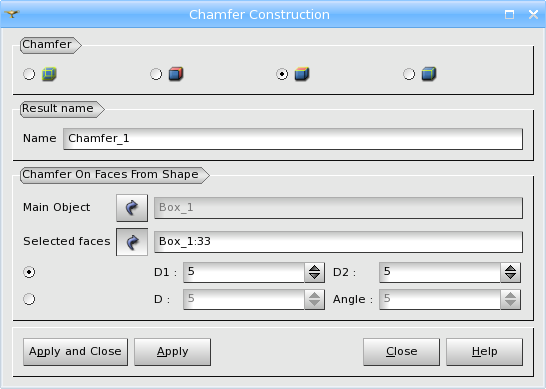This screenshot has width=546, height=389.
Task: Click the Selected faces field showing Box_1:33
Action: click(x=338, y=242)
